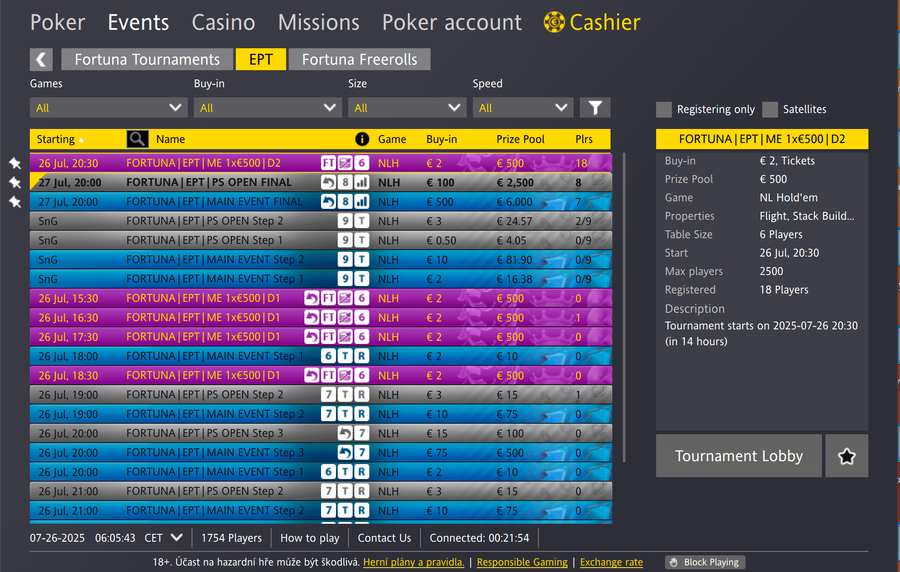The width and height of the screenshot is (900, 572).
Task: Switch to Fortuna Freerolls tab
Action: point(359,59)
